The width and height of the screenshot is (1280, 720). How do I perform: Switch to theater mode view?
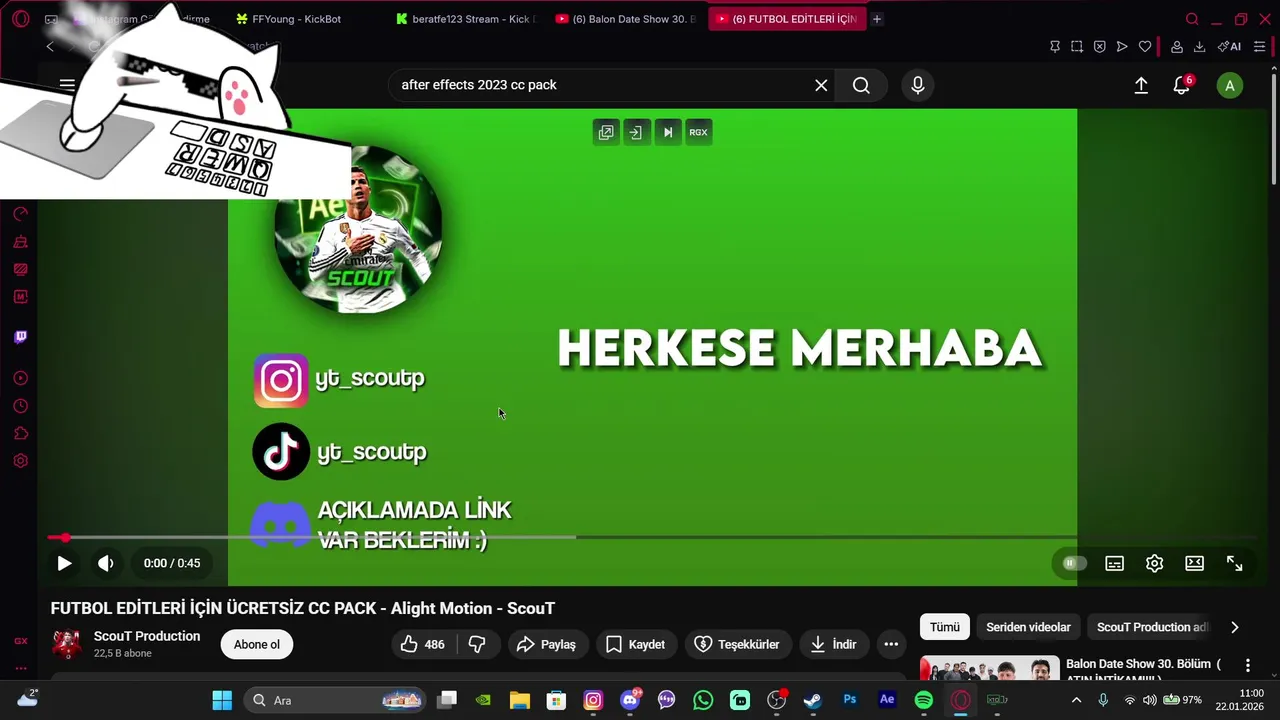(1194, 563)
